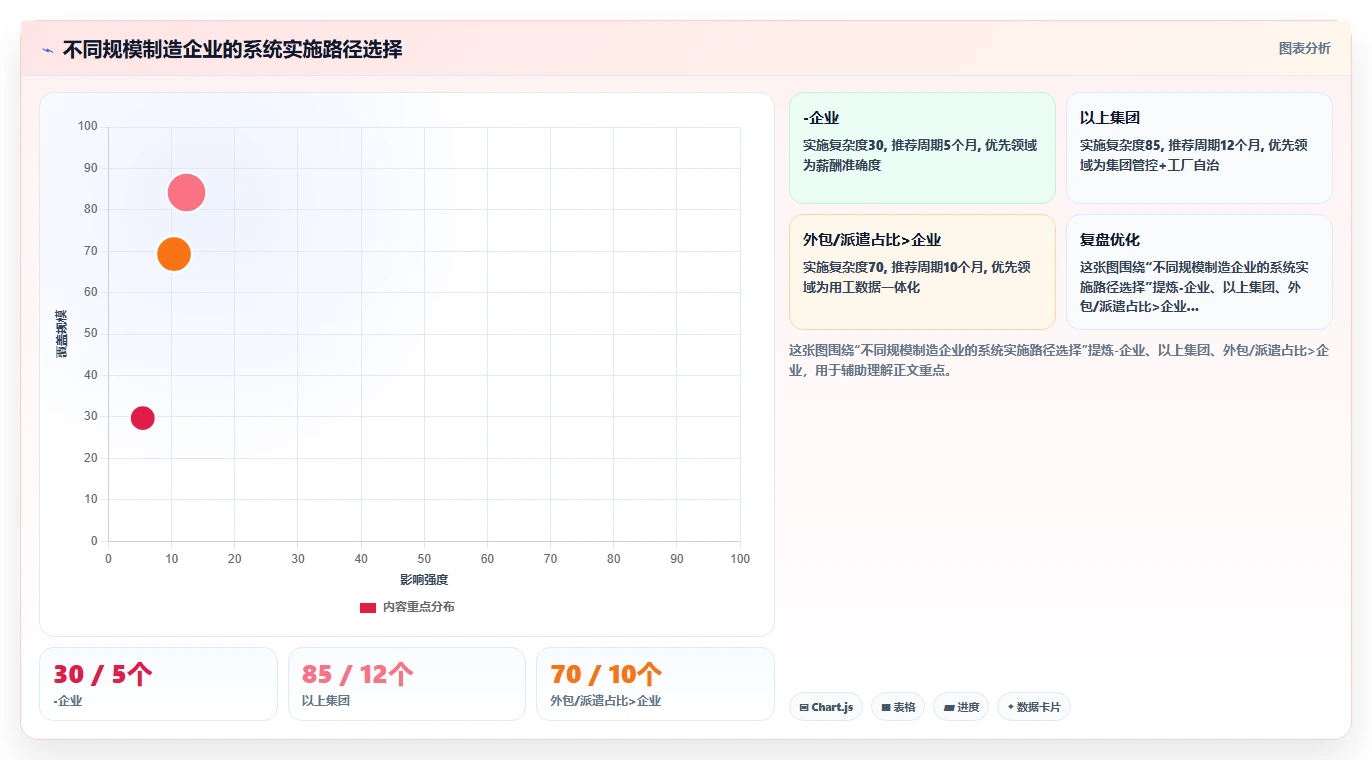Open the -企业 green info card
The image size is (1372, 760).
(922, 148)
